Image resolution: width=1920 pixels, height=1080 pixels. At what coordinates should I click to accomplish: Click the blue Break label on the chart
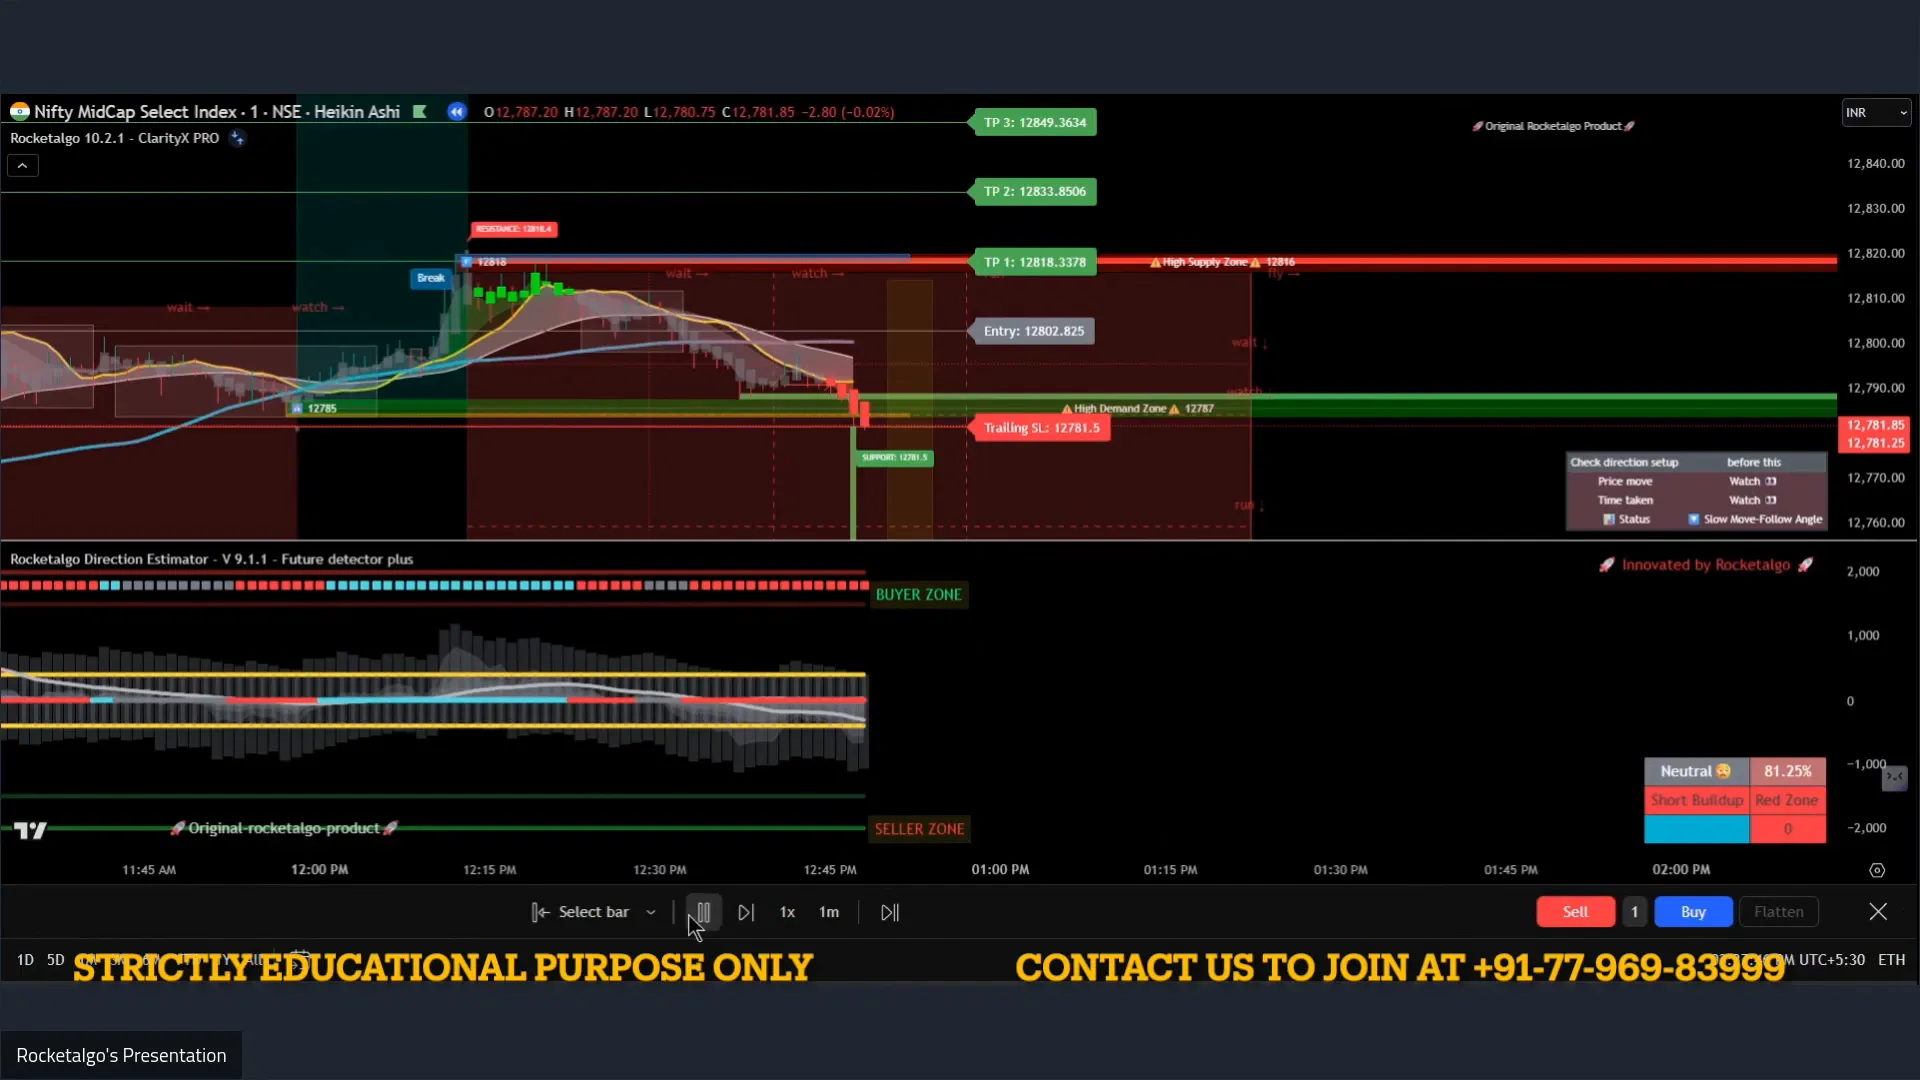pos(431,278)
